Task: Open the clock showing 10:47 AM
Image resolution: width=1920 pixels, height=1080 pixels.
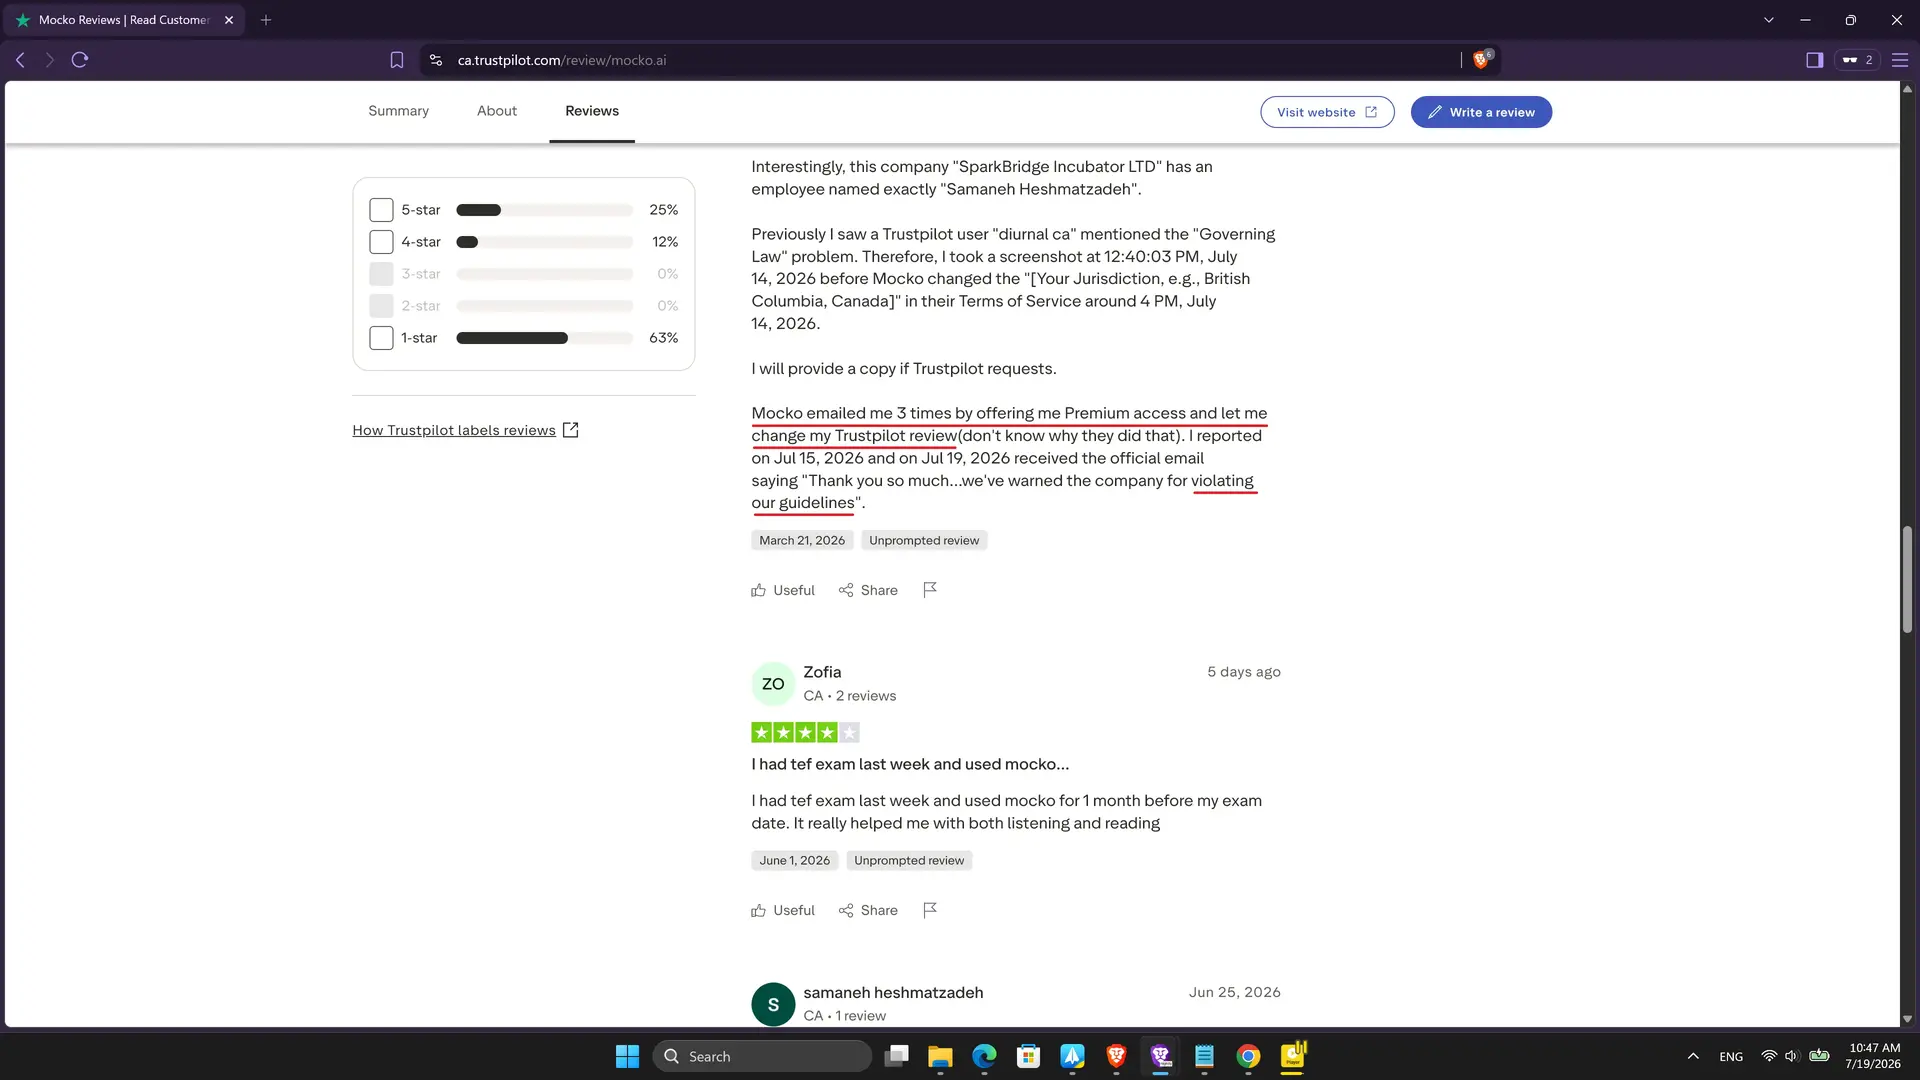Action: coord(1874,1056)
